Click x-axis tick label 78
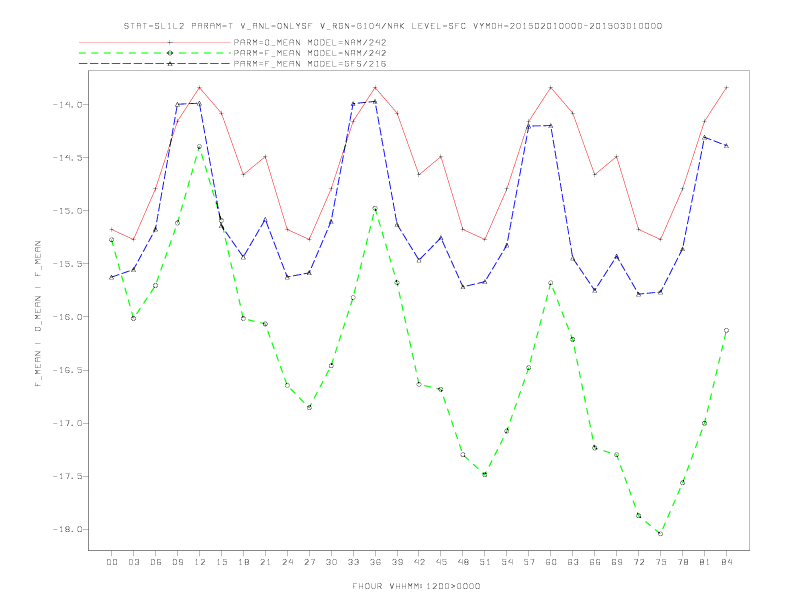Screen dimensions: 792x612 click(x=682, y=562)
